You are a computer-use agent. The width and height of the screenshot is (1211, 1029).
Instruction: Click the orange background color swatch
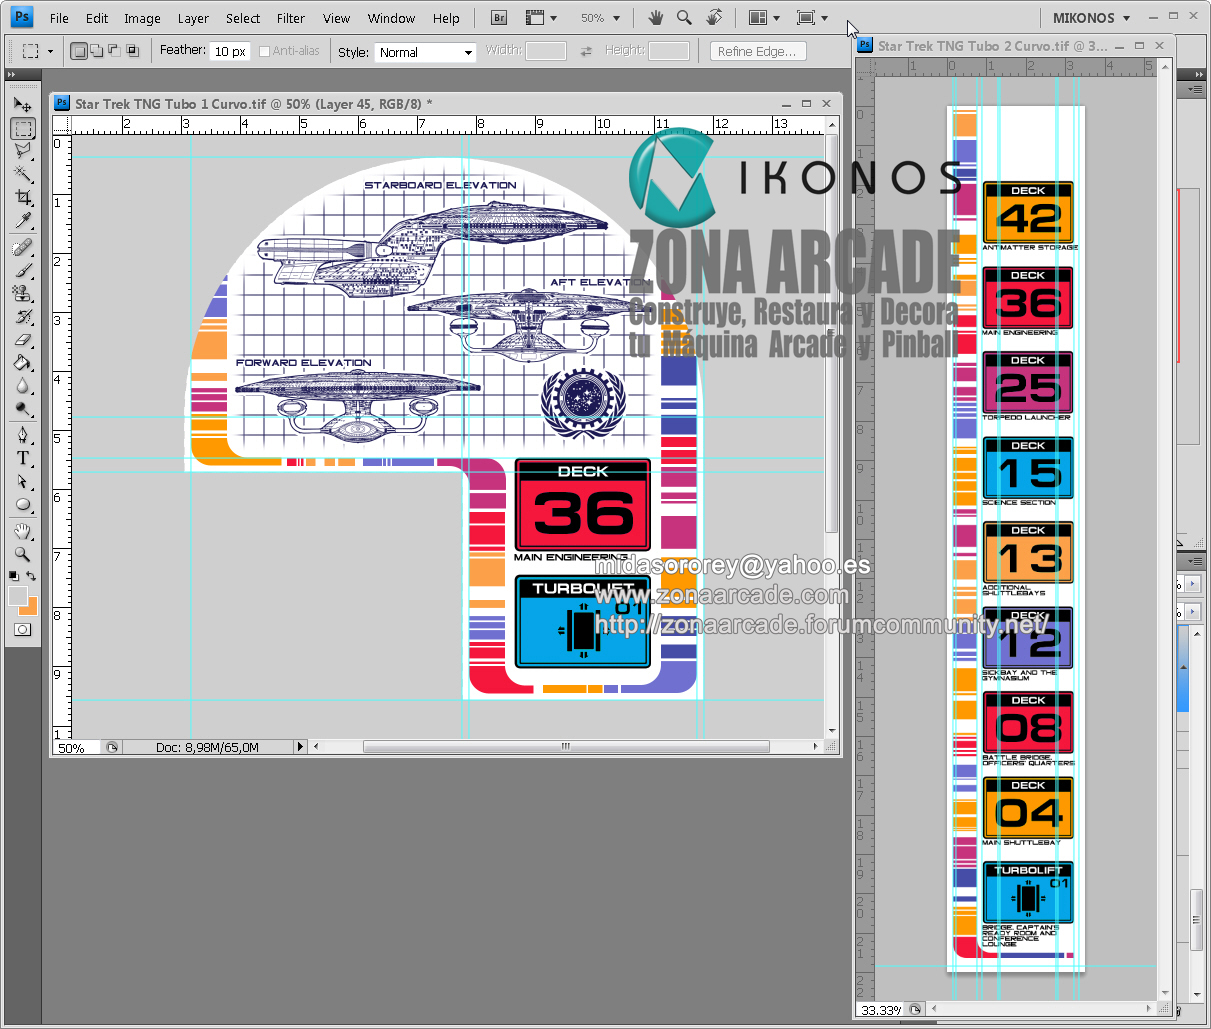click(29, 606)
